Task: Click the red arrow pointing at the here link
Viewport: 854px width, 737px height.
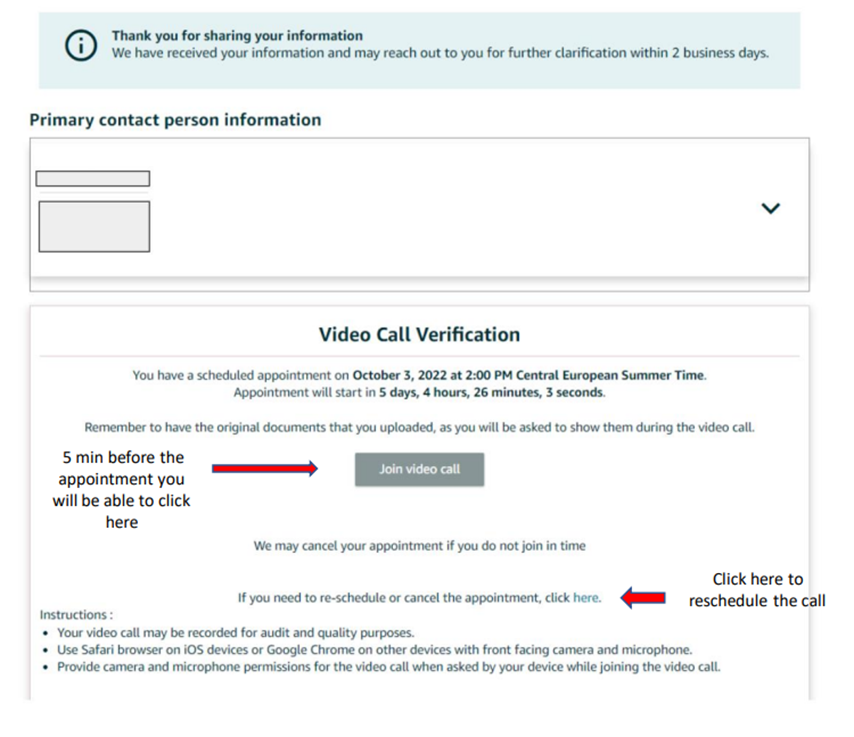Action: pos(643,598)
